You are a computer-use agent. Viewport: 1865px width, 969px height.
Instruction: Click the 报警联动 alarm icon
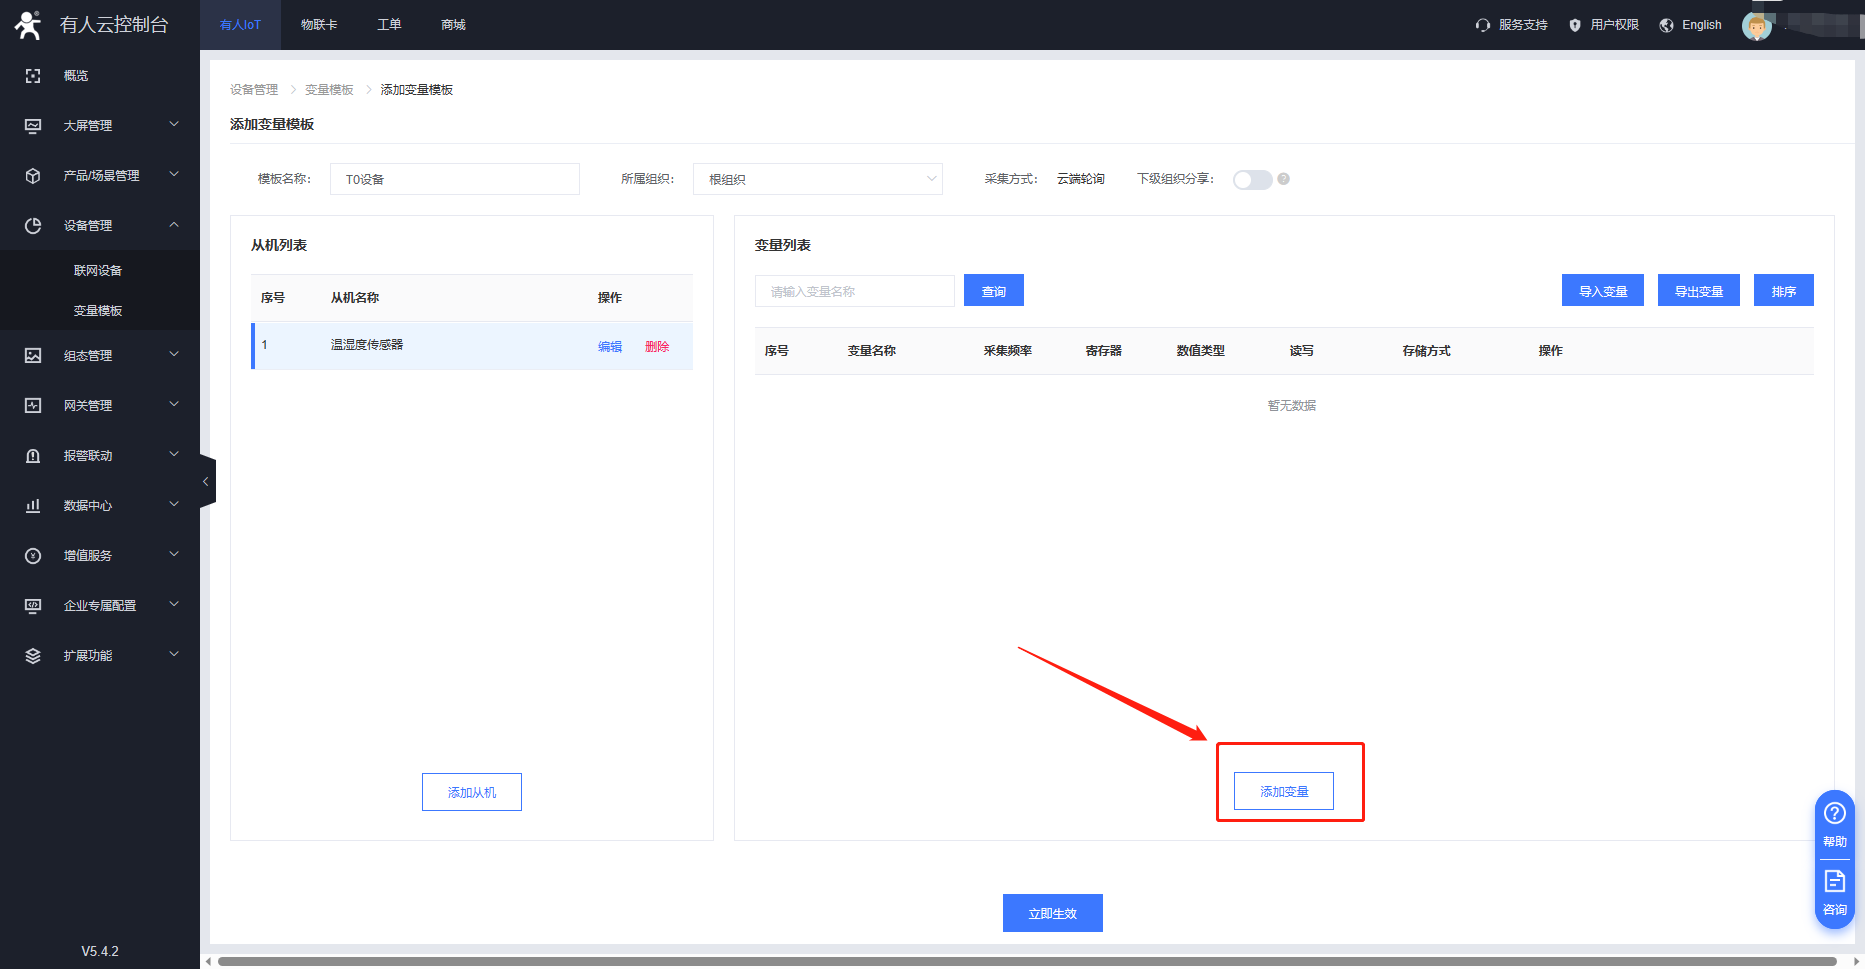33,456
